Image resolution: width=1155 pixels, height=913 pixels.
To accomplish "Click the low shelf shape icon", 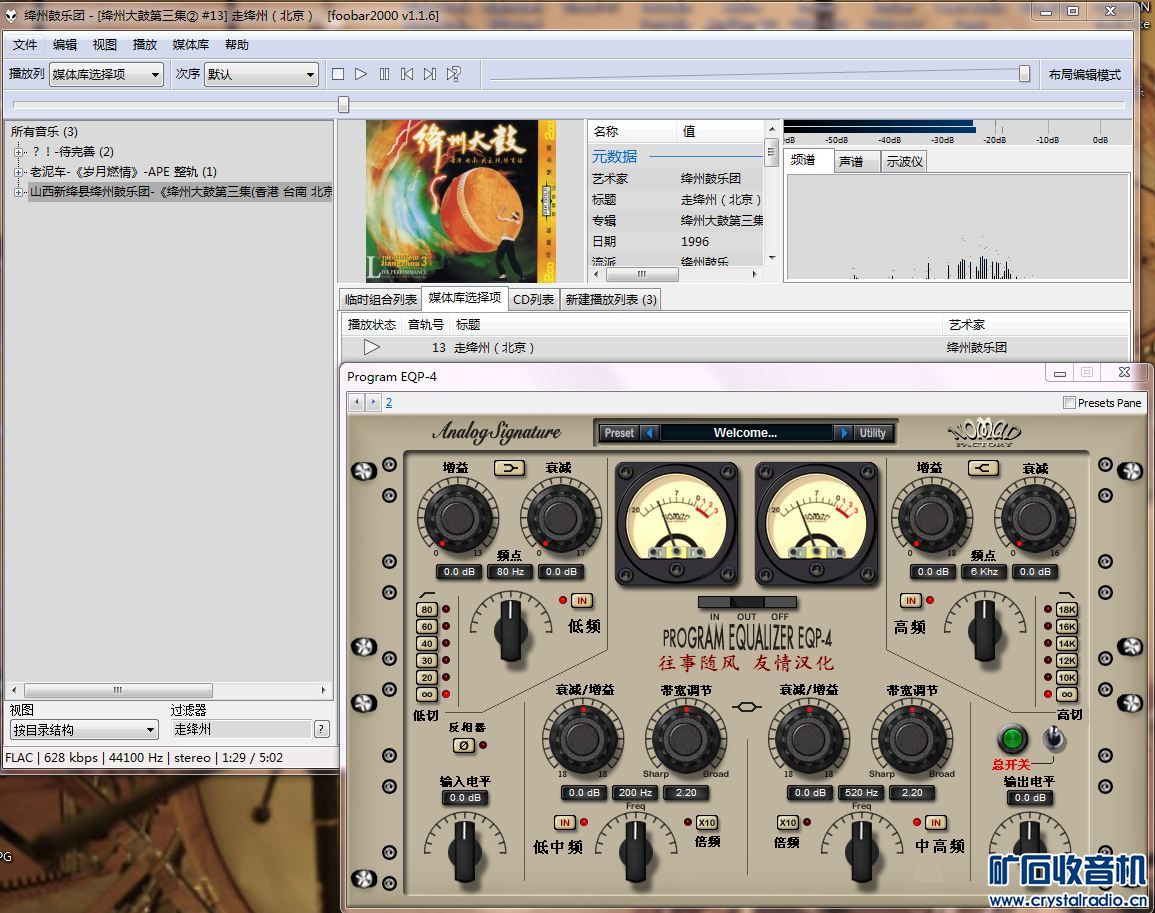I will 509,468.
